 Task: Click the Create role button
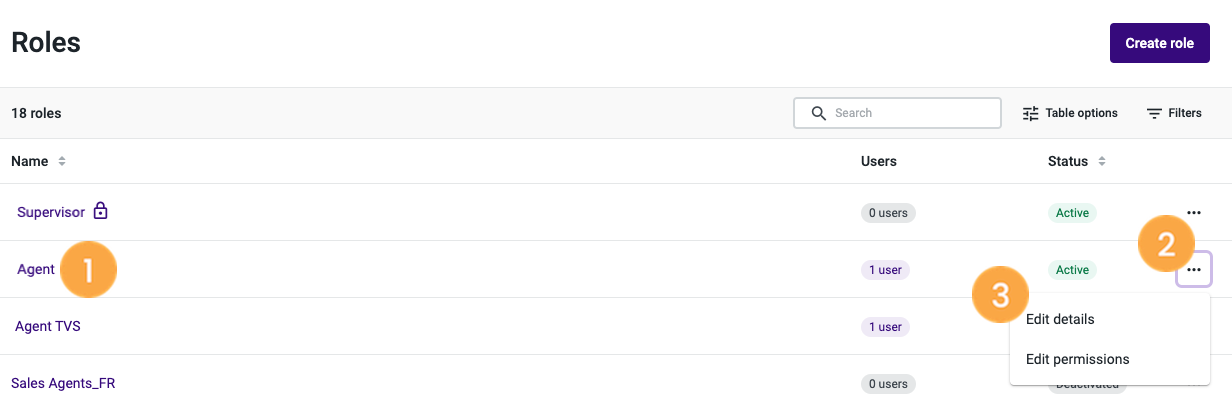pos(1160,43)
